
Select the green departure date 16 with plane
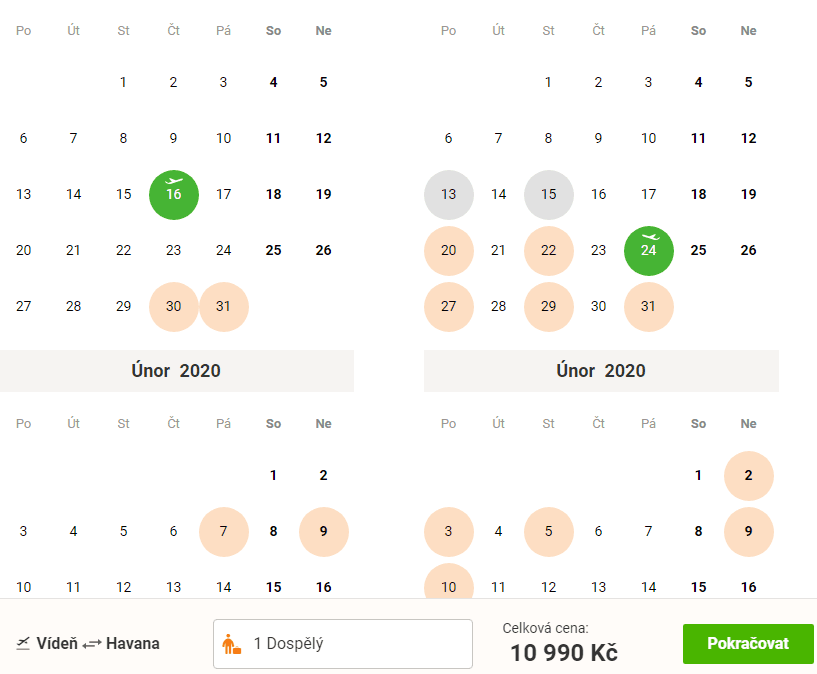174,195
